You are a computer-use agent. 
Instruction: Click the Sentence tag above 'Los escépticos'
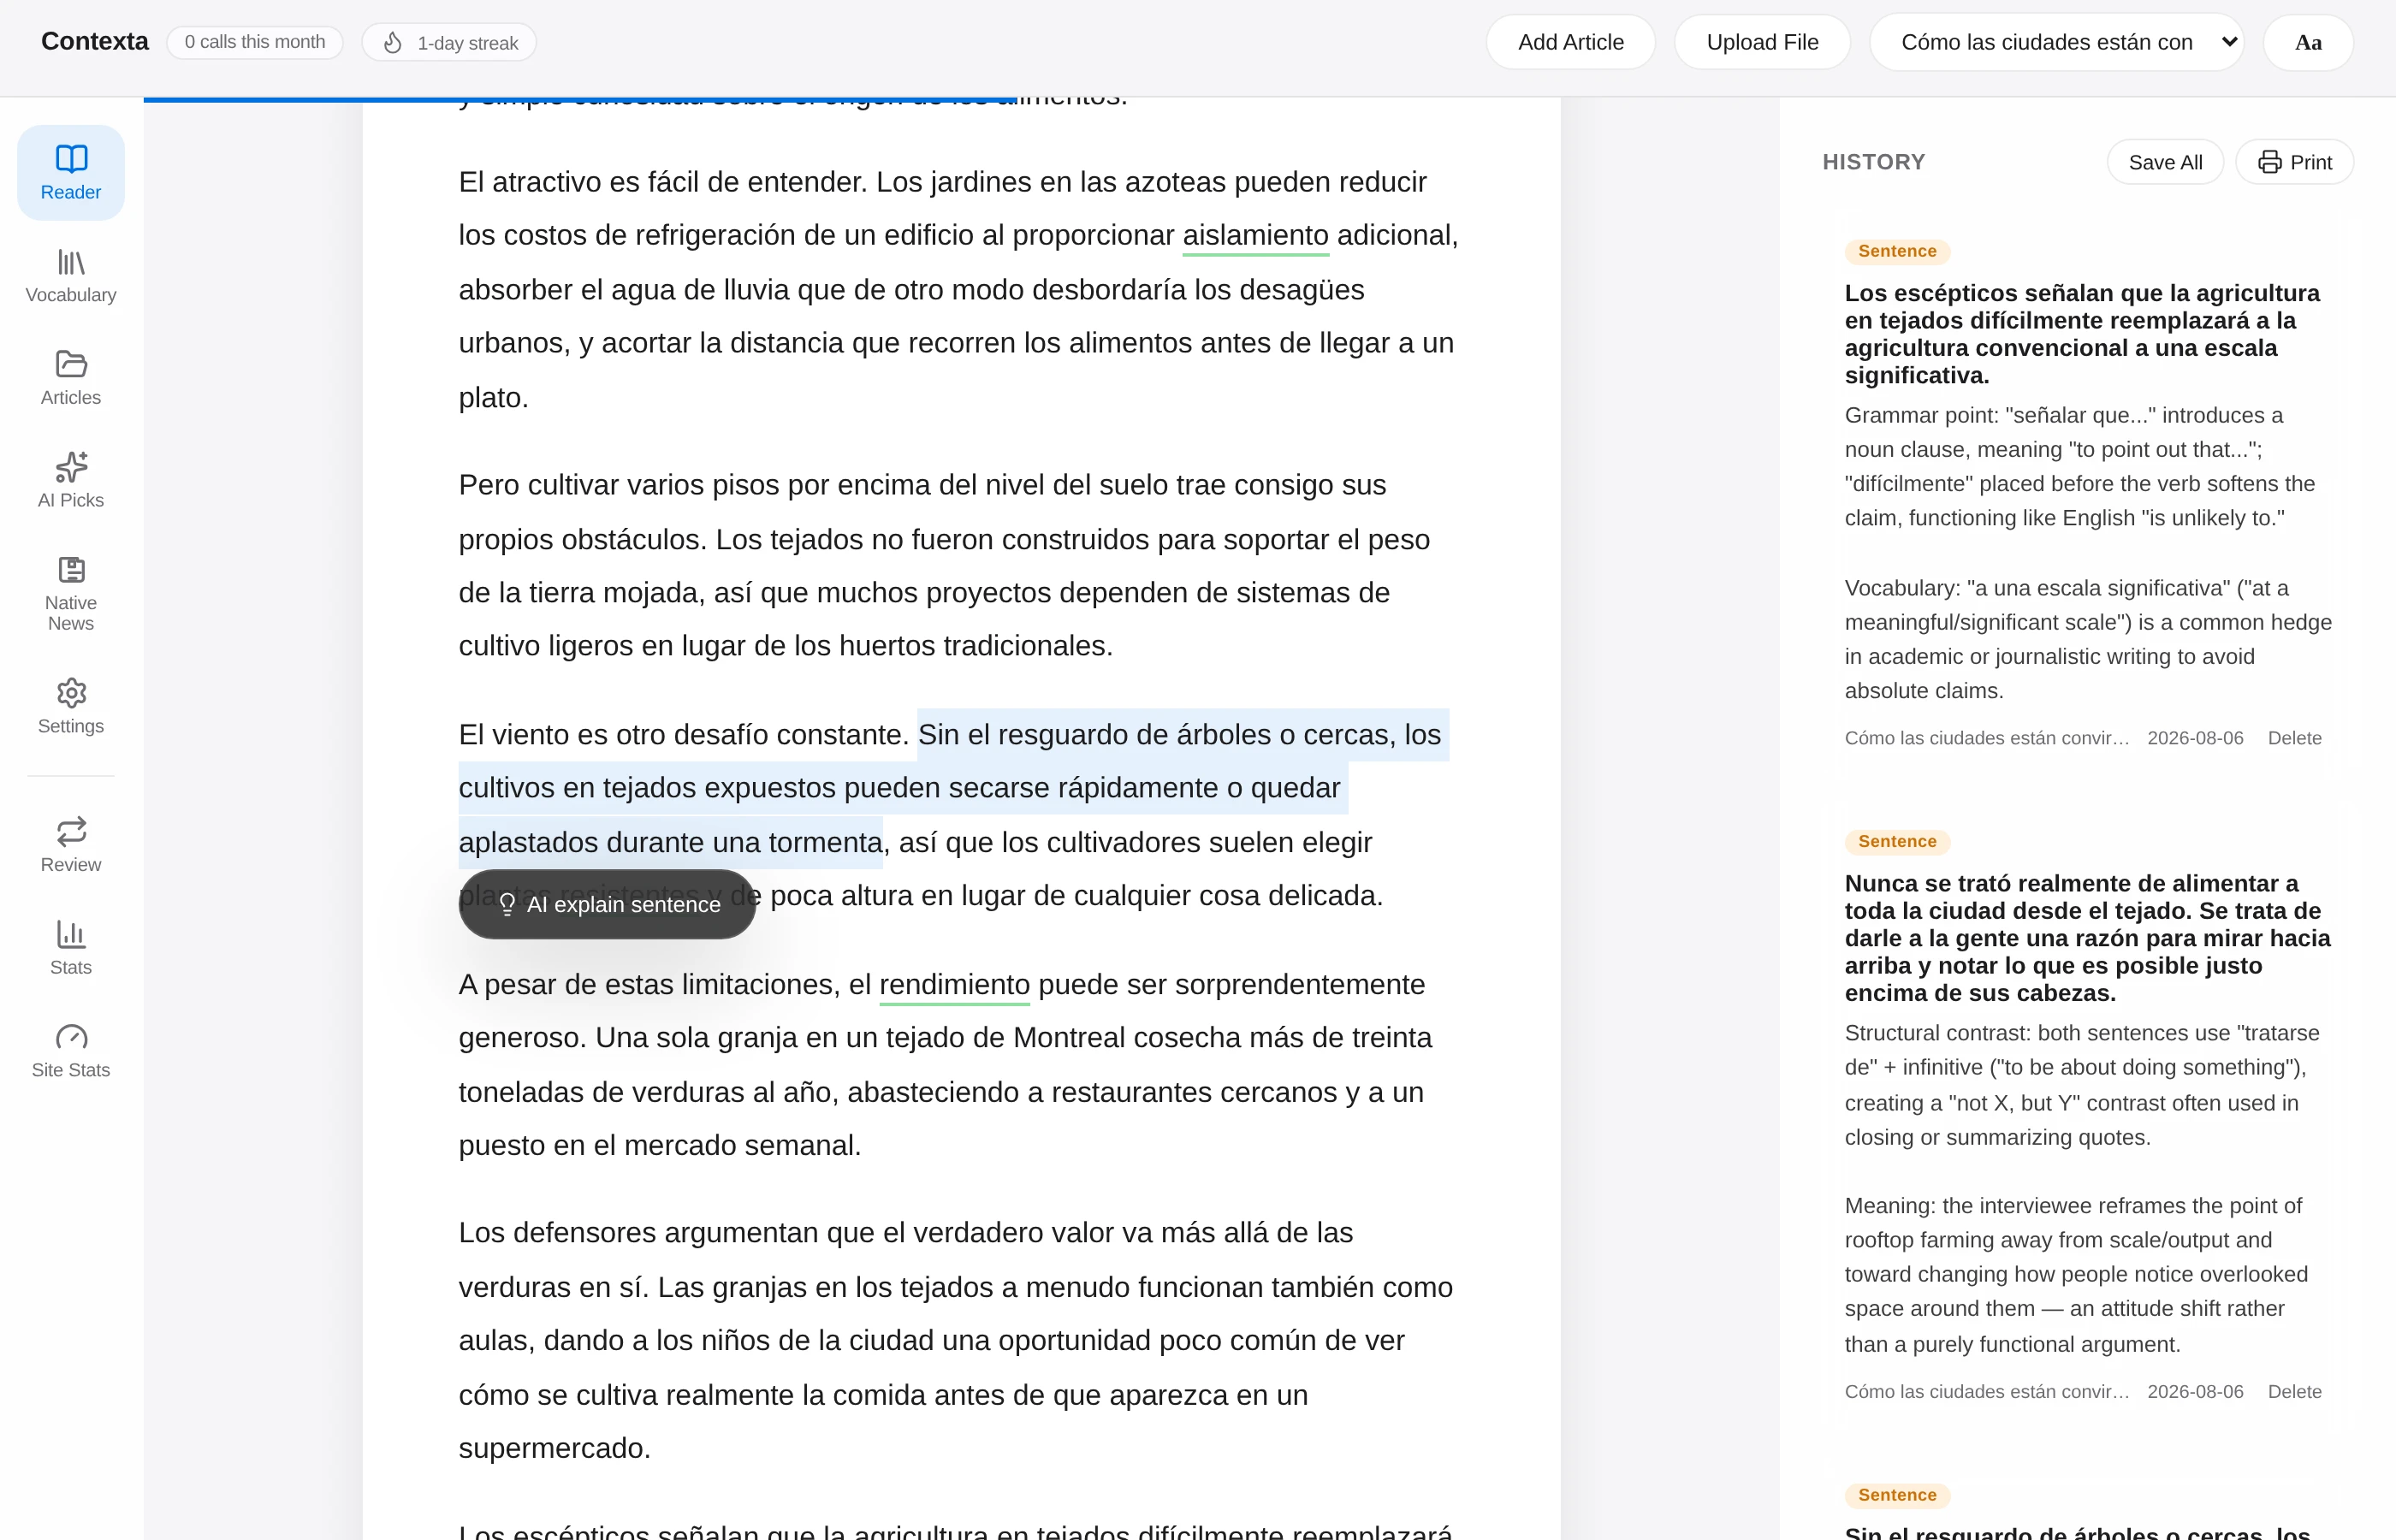coord(1897,251)
